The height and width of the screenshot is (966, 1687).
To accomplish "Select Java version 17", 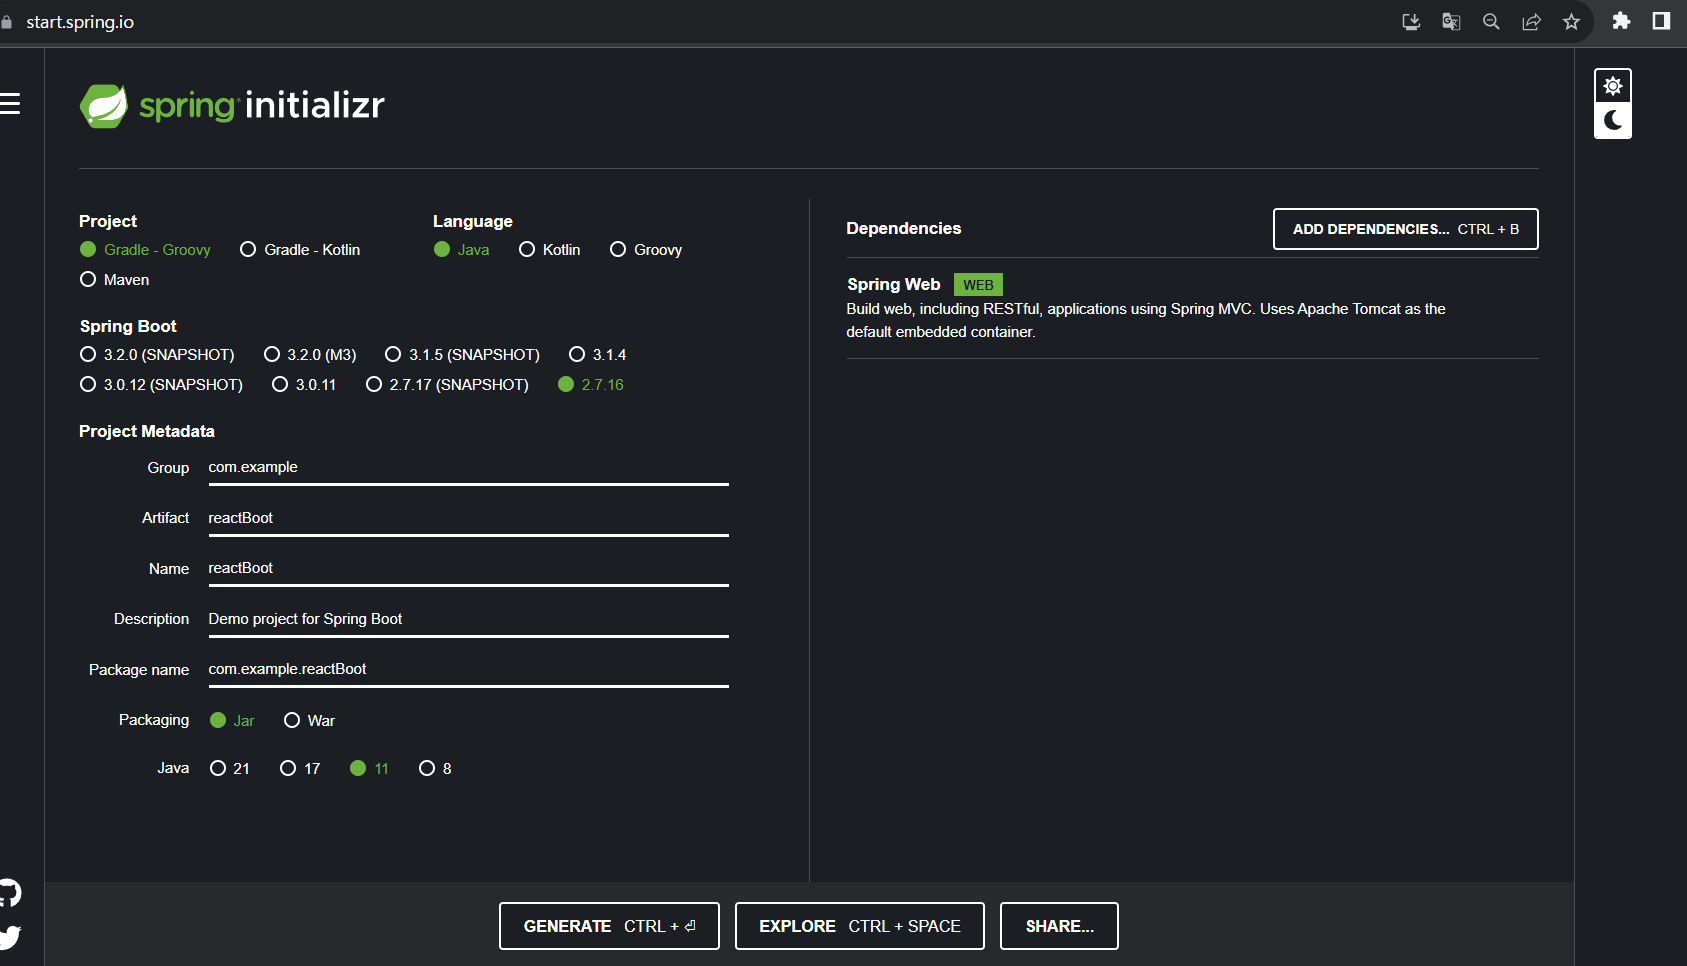I will click(x=300, y=769).
